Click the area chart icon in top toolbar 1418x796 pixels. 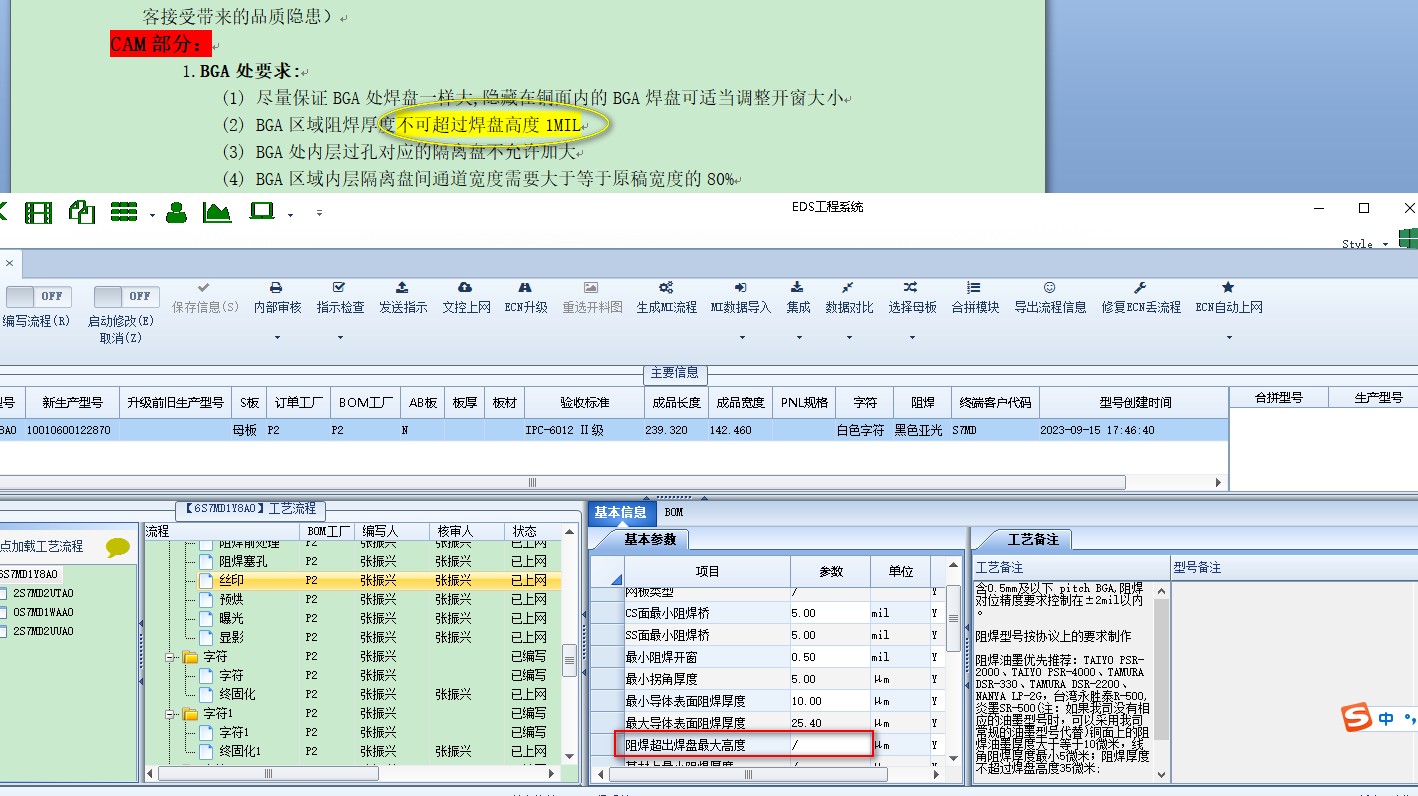[x=217, y=212]
